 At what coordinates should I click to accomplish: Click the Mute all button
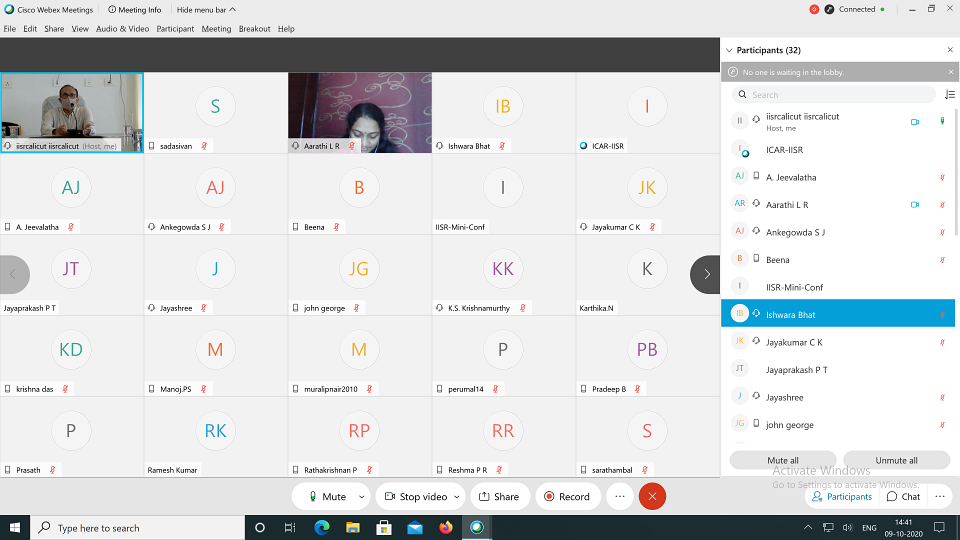click(x=782, y=460)
